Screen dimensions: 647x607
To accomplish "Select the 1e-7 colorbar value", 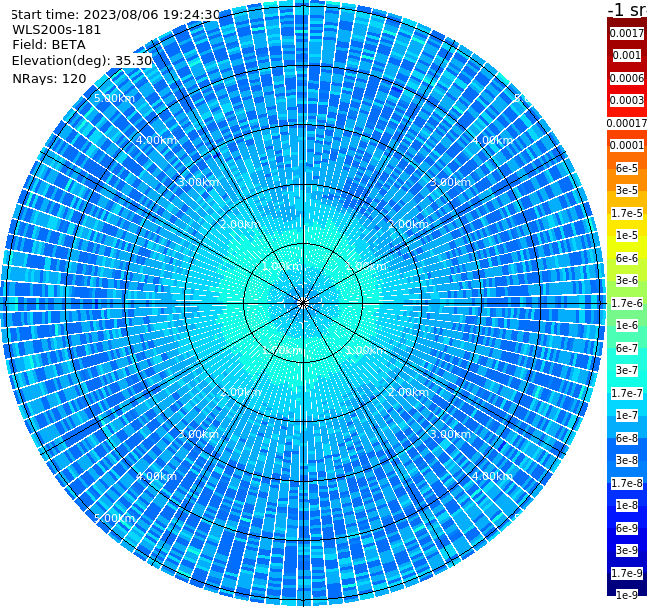I will [x=627, y=415].
